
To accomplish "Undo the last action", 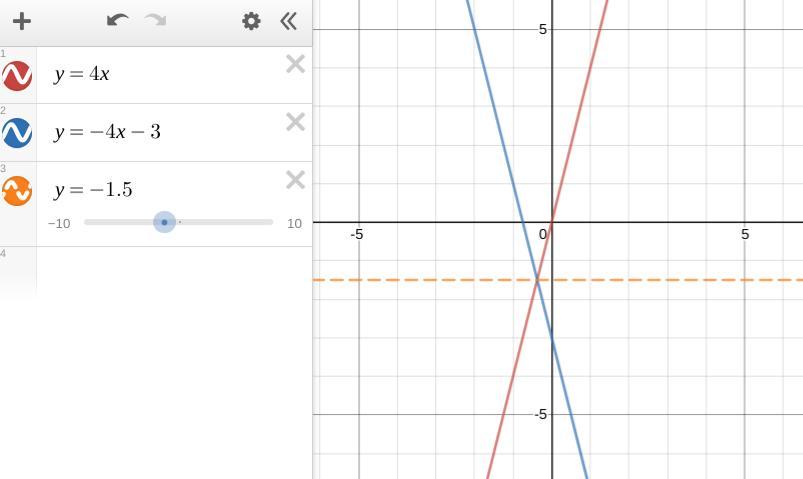I will (117, 20).
